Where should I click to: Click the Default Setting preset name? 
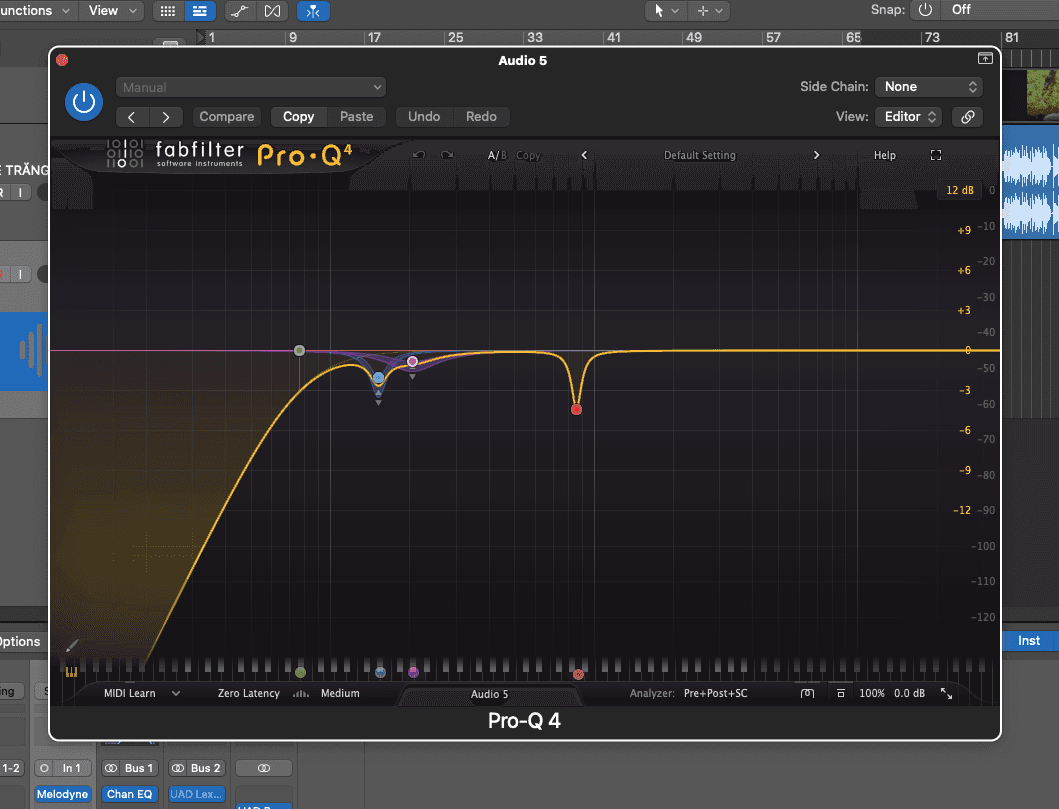(x=699, y=155)
